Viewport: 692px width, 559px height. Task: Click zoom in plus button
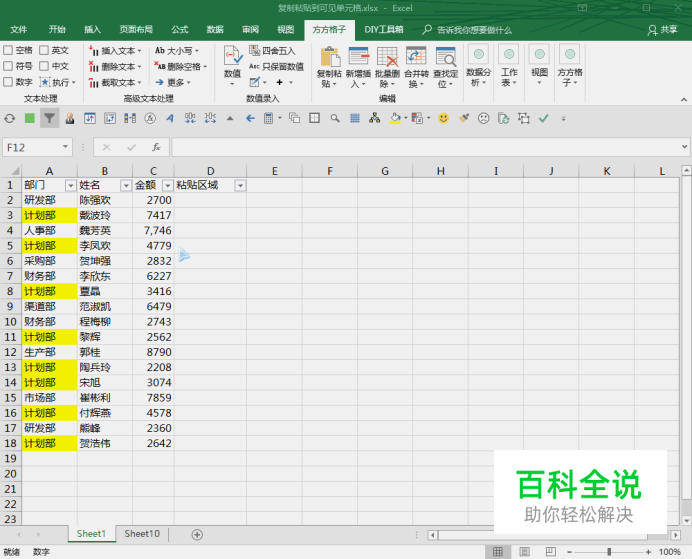[648, 551]
